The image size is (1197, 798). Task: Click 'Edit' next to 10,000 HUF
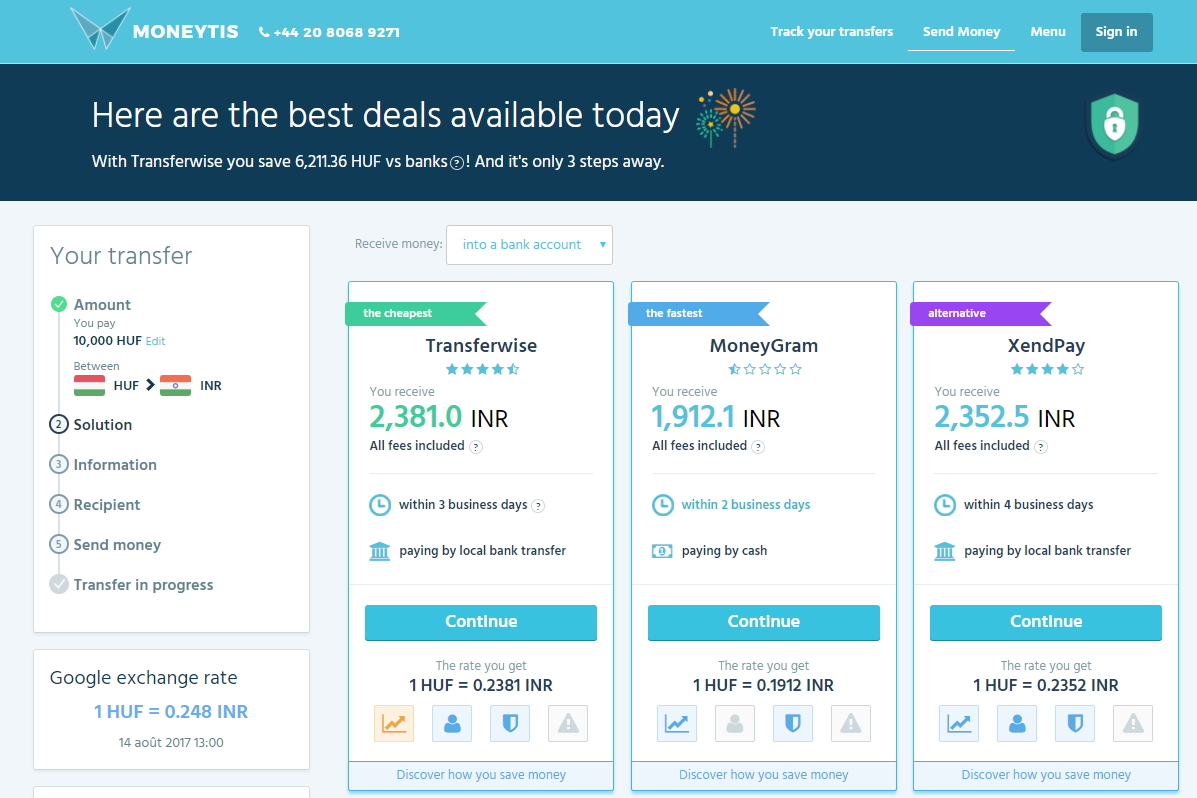pos(155,341)
